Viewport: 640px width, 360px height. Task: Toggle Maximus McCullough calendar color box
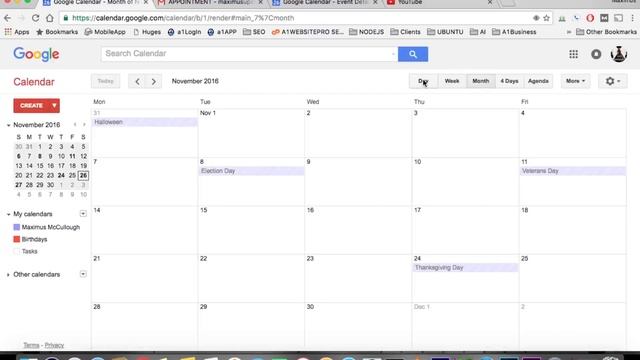click(17, 227)
